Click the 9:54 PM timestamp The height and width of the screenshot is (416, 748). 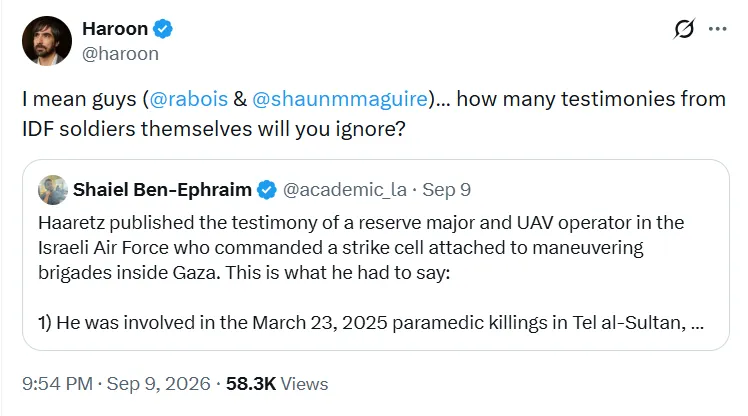tap(57, 384)
